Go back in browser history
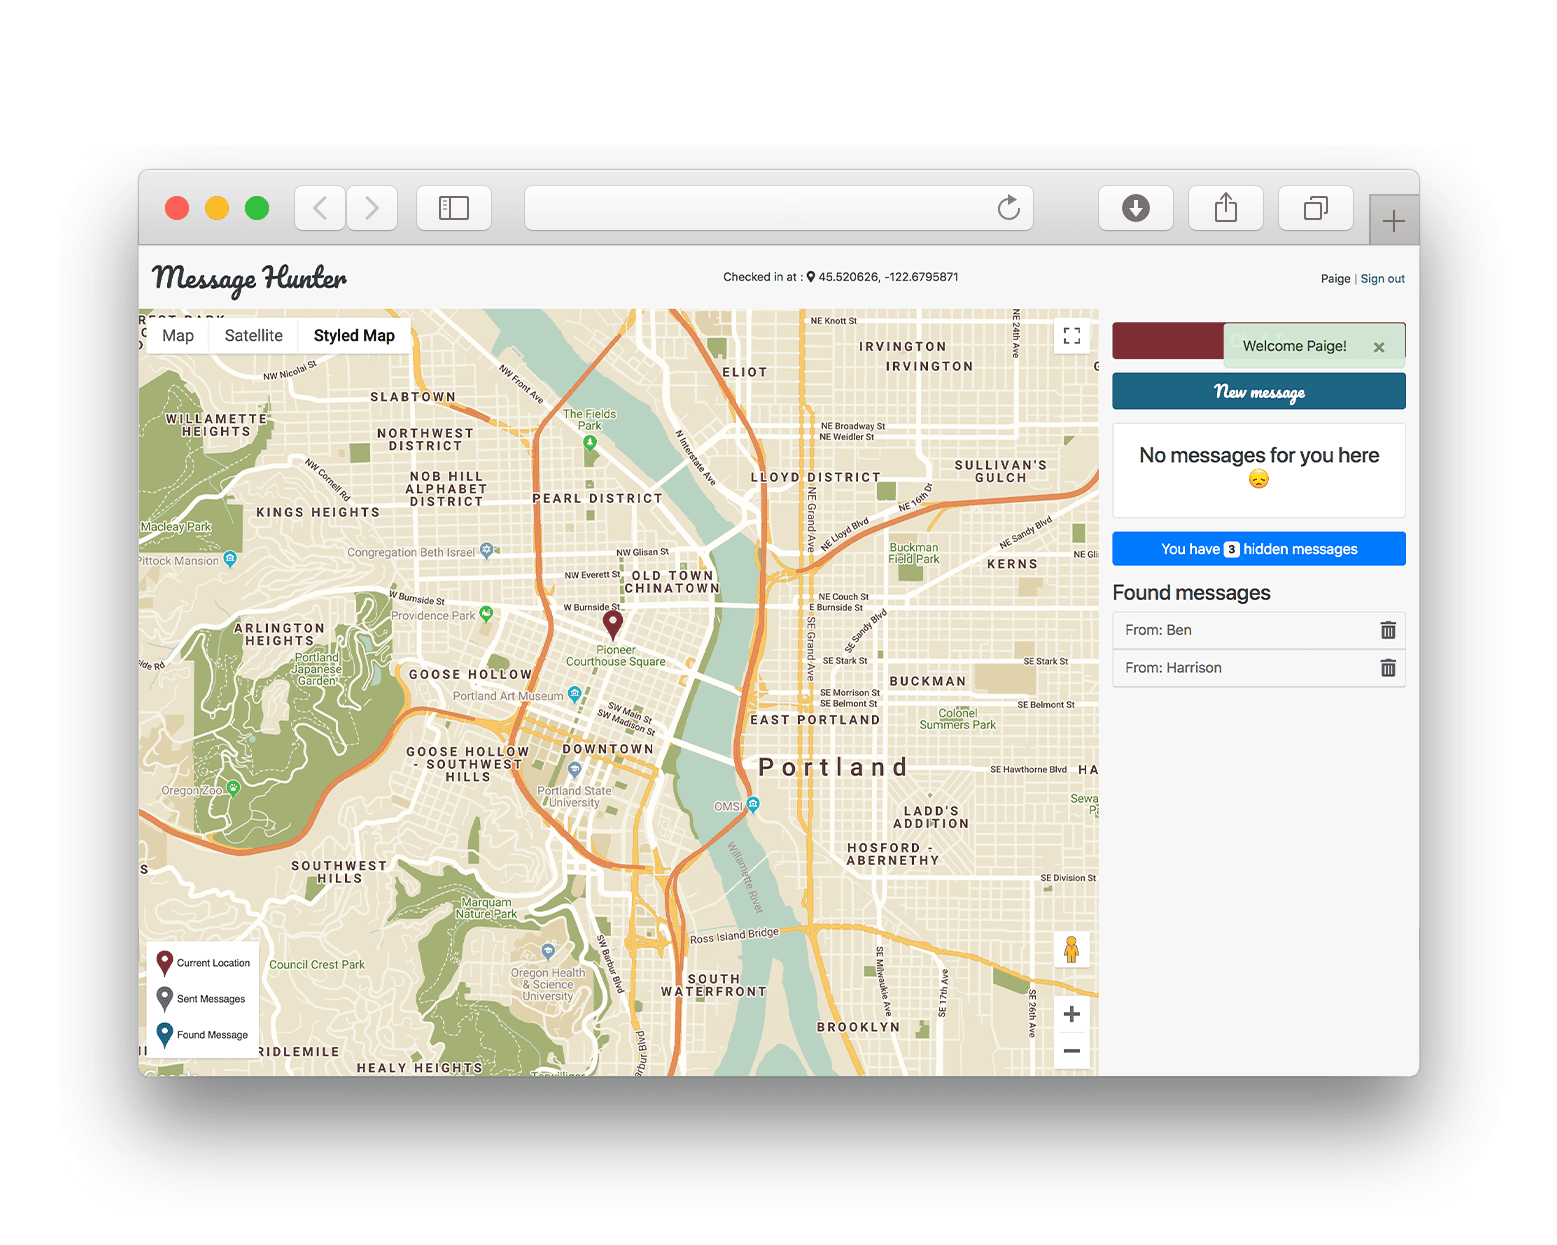1557x1245 pixels. [321, 208]
